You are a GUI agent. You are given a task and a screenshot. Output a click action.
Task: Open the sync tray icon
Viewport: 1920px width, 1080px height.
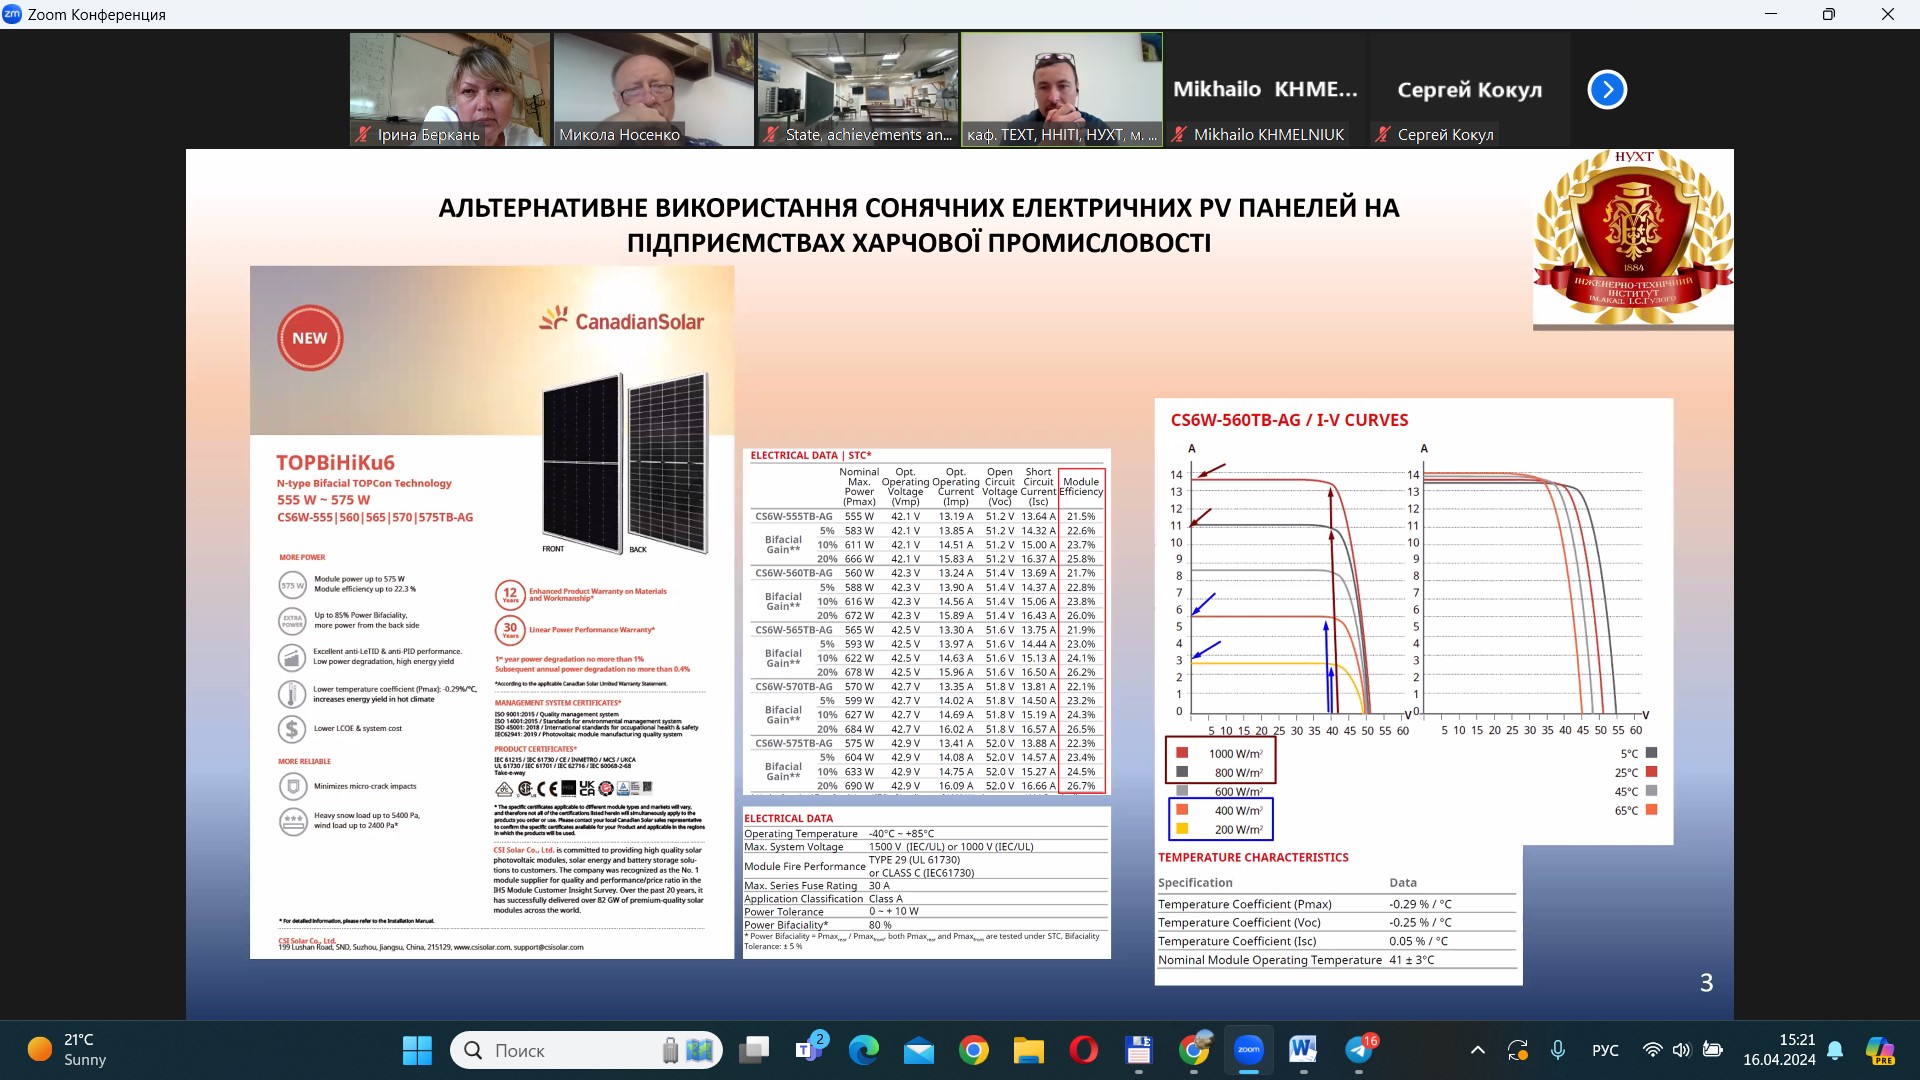click(x=1518, y=1050)
